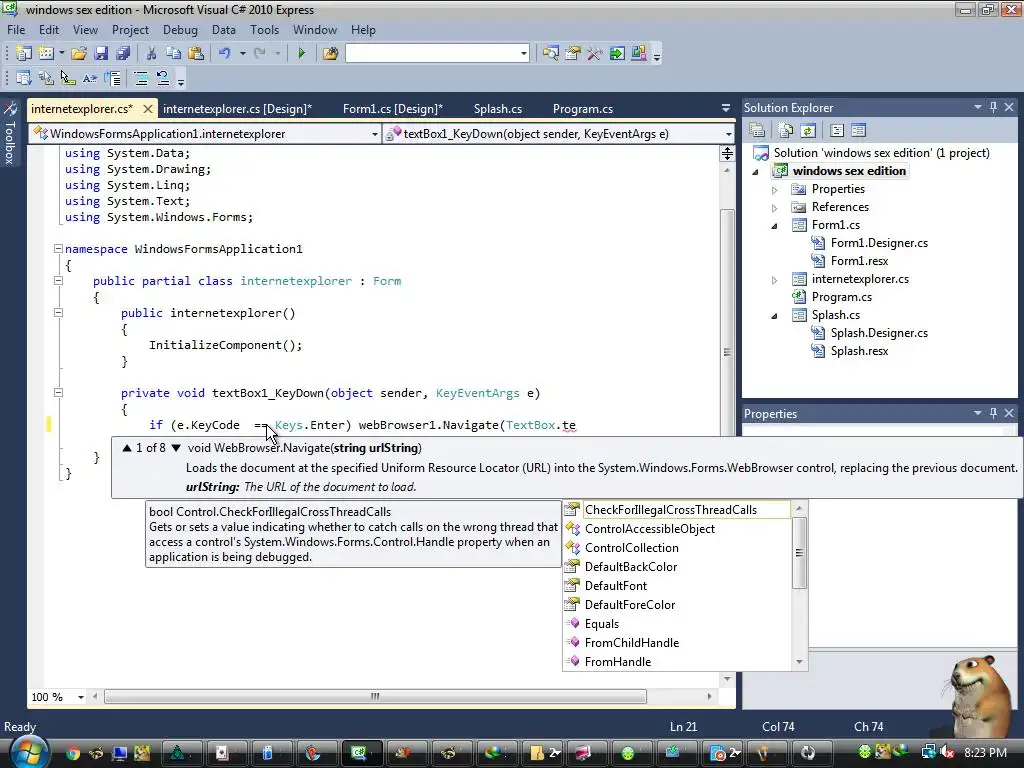Open the File menu
Image resolution: width=1024 pixels, height=768 pixels.
click(x=16, y=30)
